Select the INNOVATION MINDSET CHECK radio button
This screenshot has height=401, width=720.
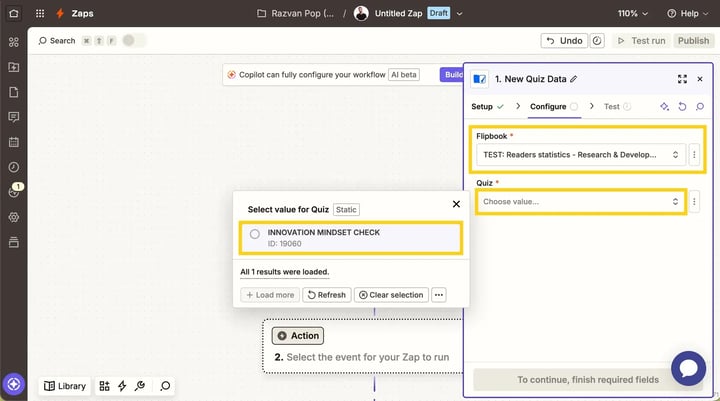255,234
